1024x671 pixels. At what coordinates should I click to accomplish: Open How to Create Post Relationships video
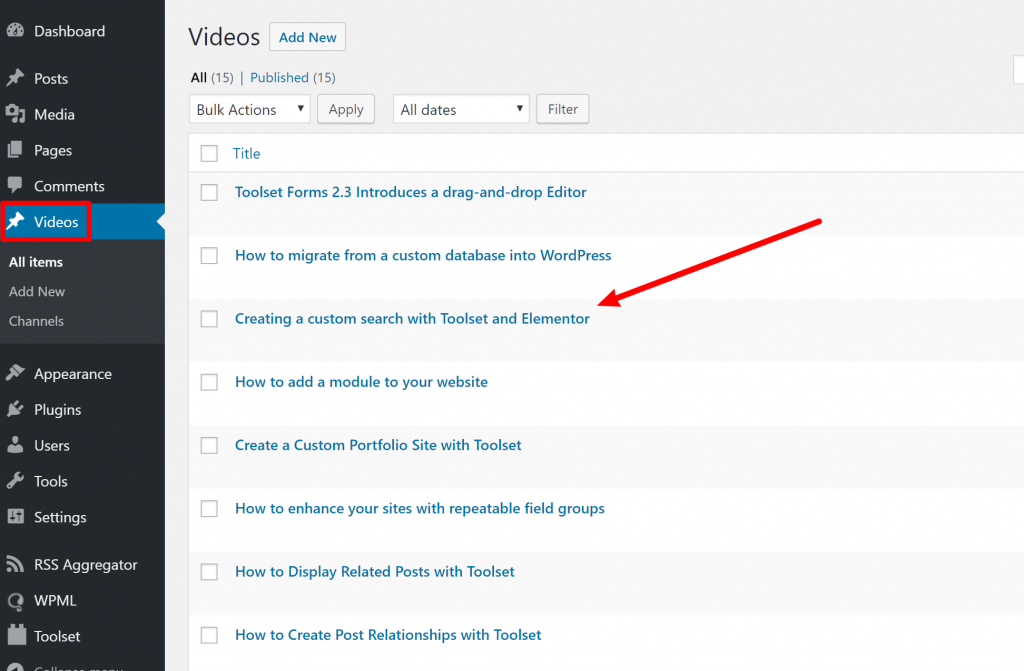(388, 635)
